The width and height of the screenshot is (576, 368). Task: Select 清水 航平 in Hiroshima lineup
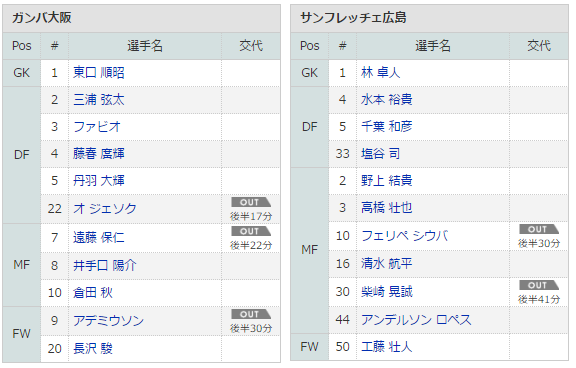pyautogui.click(x=386, y=263)
